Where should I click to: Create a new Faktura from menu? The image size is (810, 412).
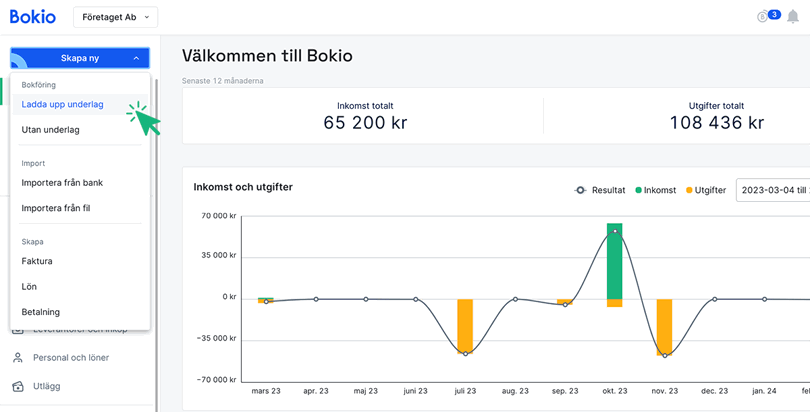coord(37,261)
